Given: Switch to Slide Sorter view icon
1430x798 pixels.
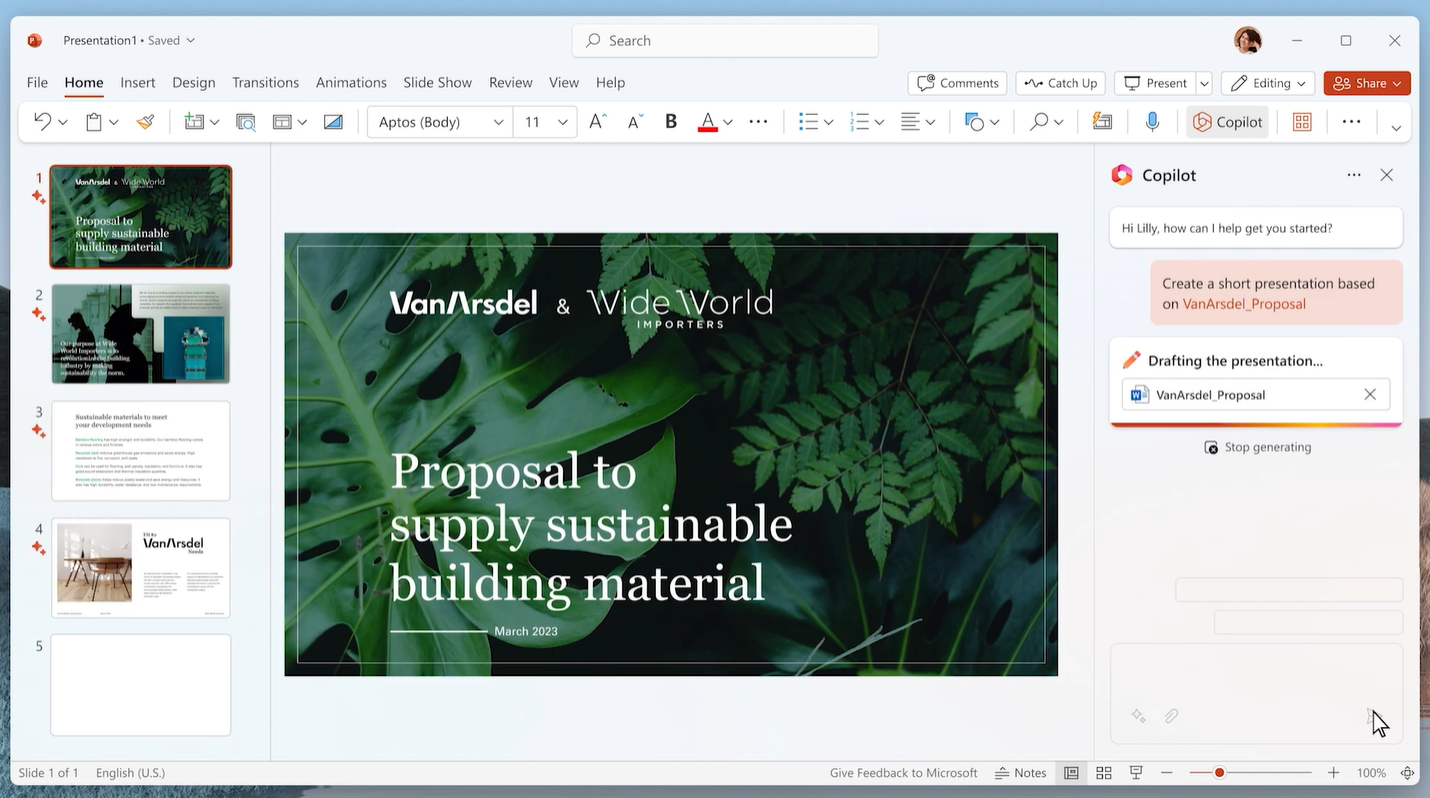Looking at the screenshot, I should coord(1104,773).
